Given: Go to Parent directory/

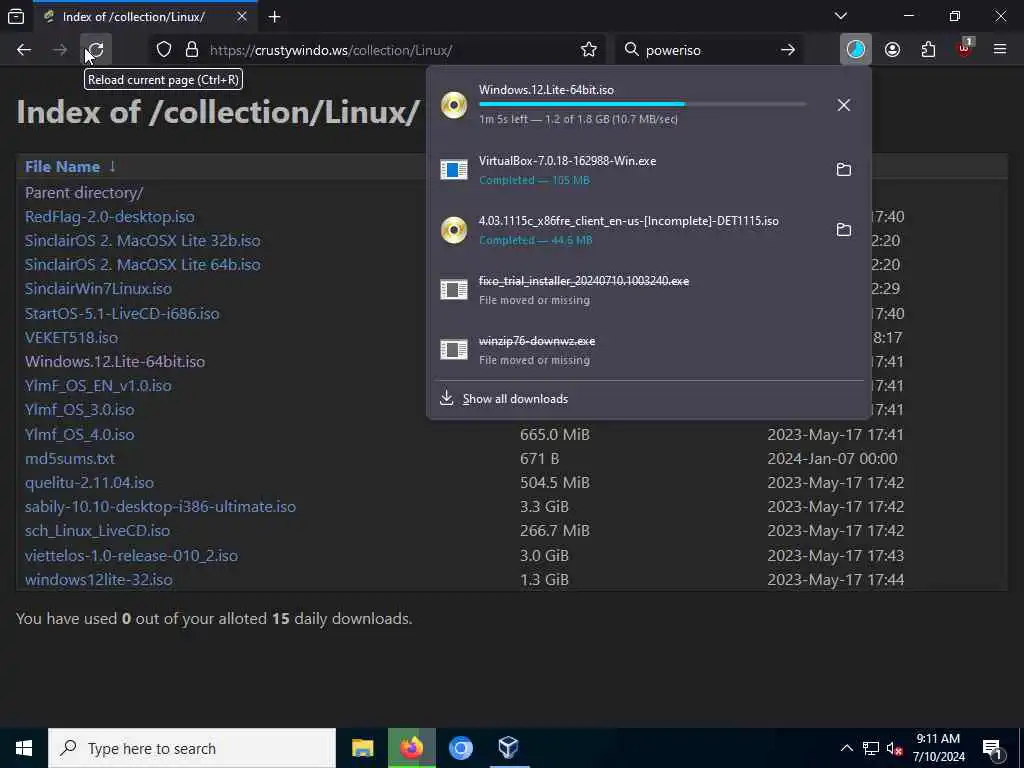Looking at the screenshot, I should (84, 193).
